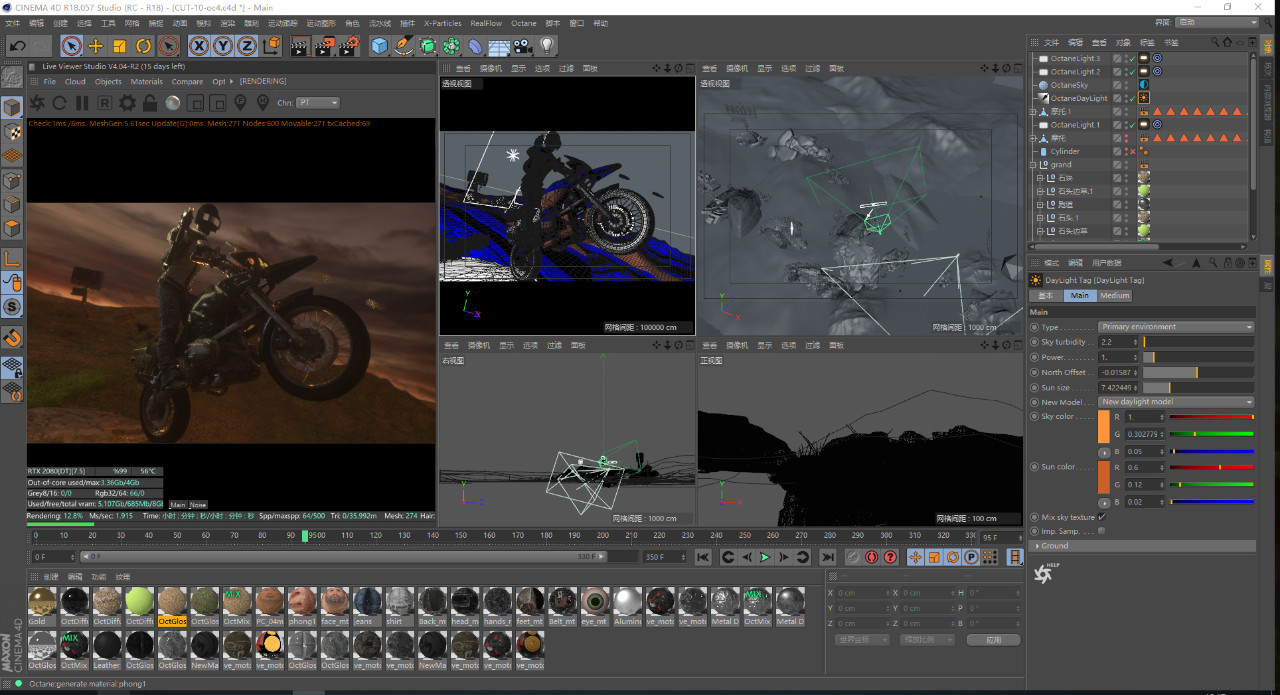The image size is (1280, 695).
Task: Open the Chn PT channel dropdown
Action: coord(319,103)
